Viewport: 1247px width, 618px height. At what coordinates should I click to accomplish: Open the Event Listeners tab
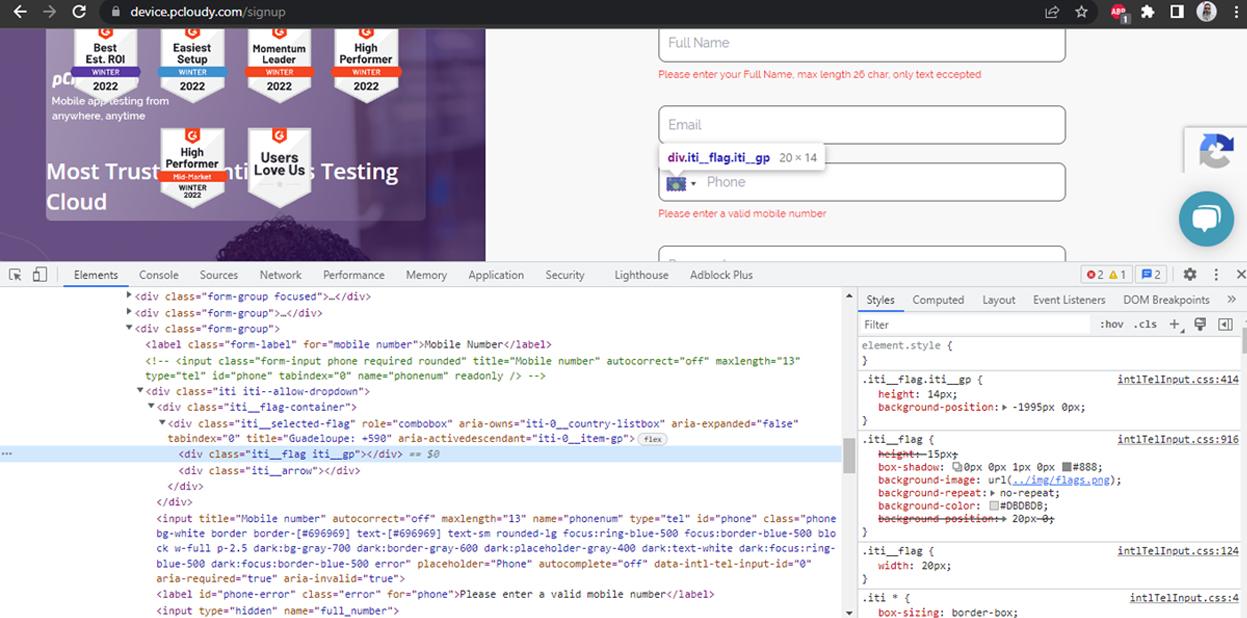coord(1069,299)
